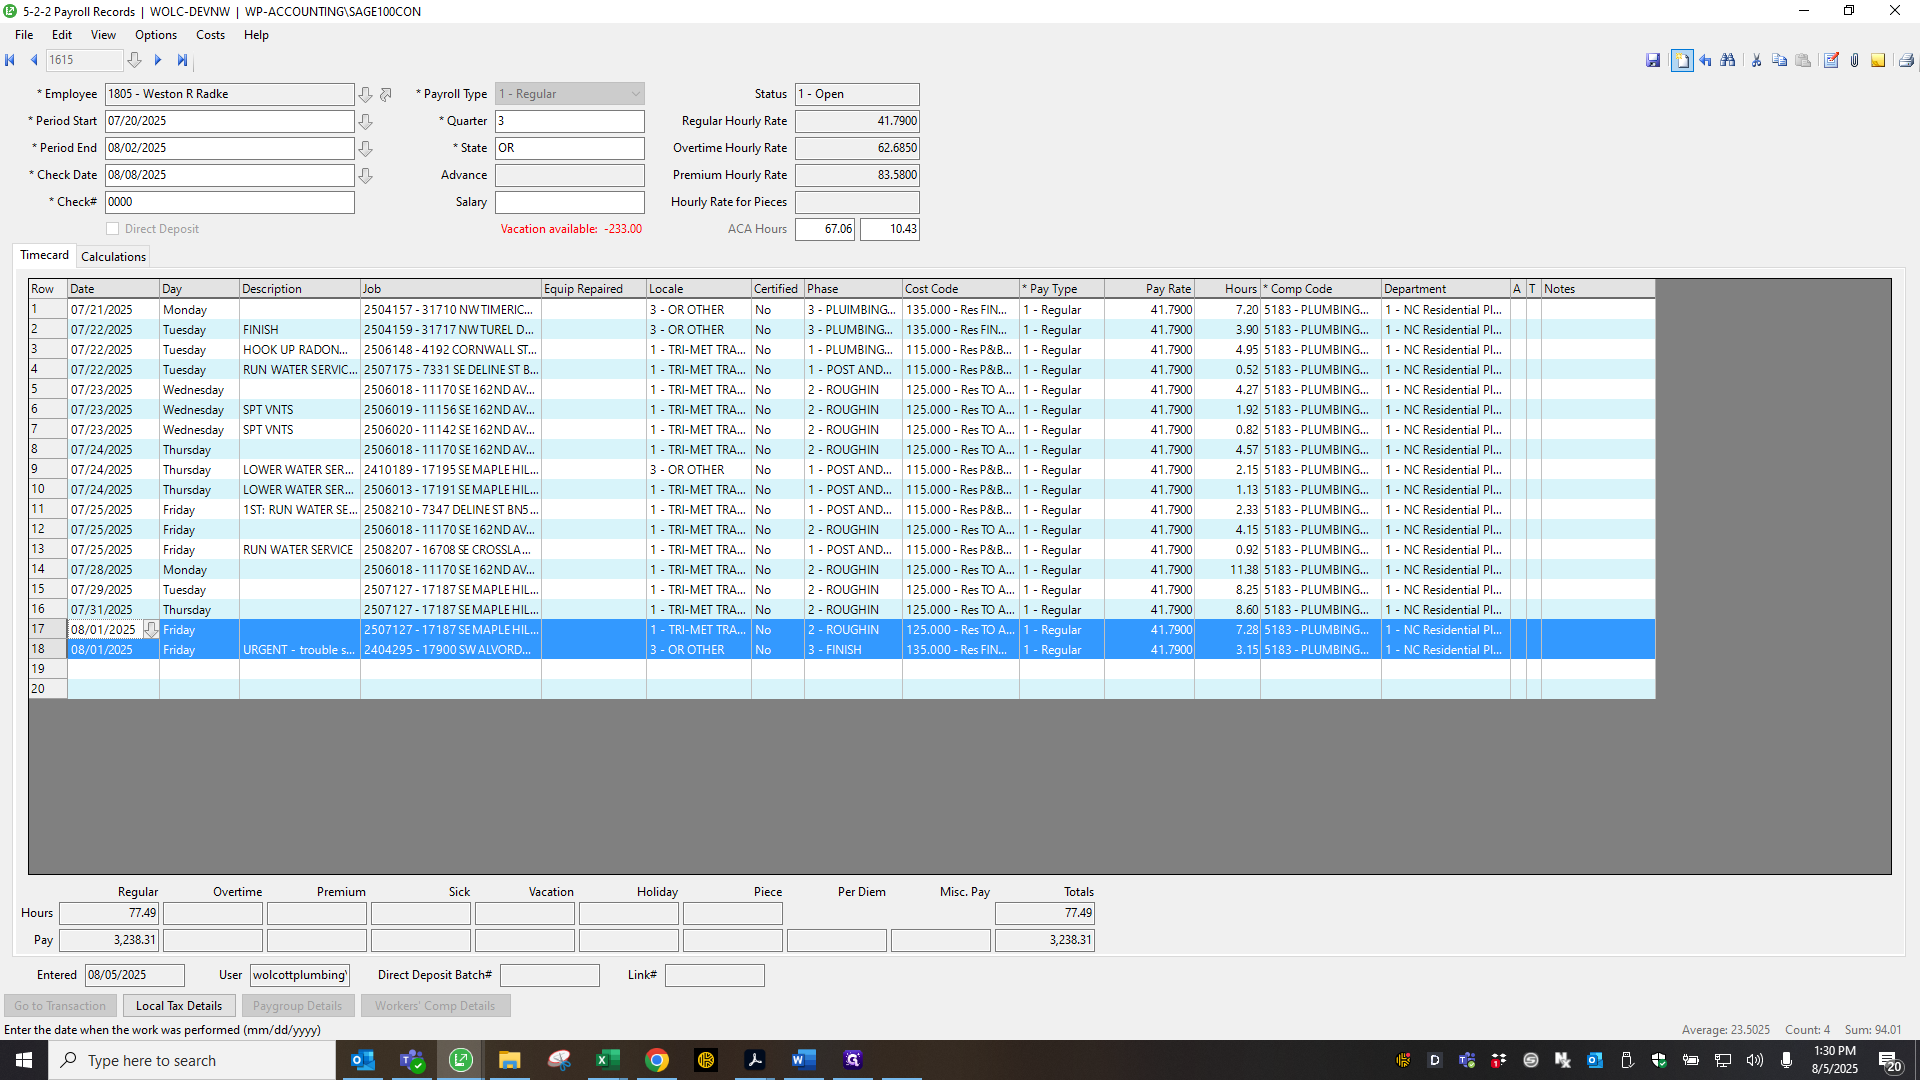Click the 'URGENT - trouble s...' description cell

299,650
